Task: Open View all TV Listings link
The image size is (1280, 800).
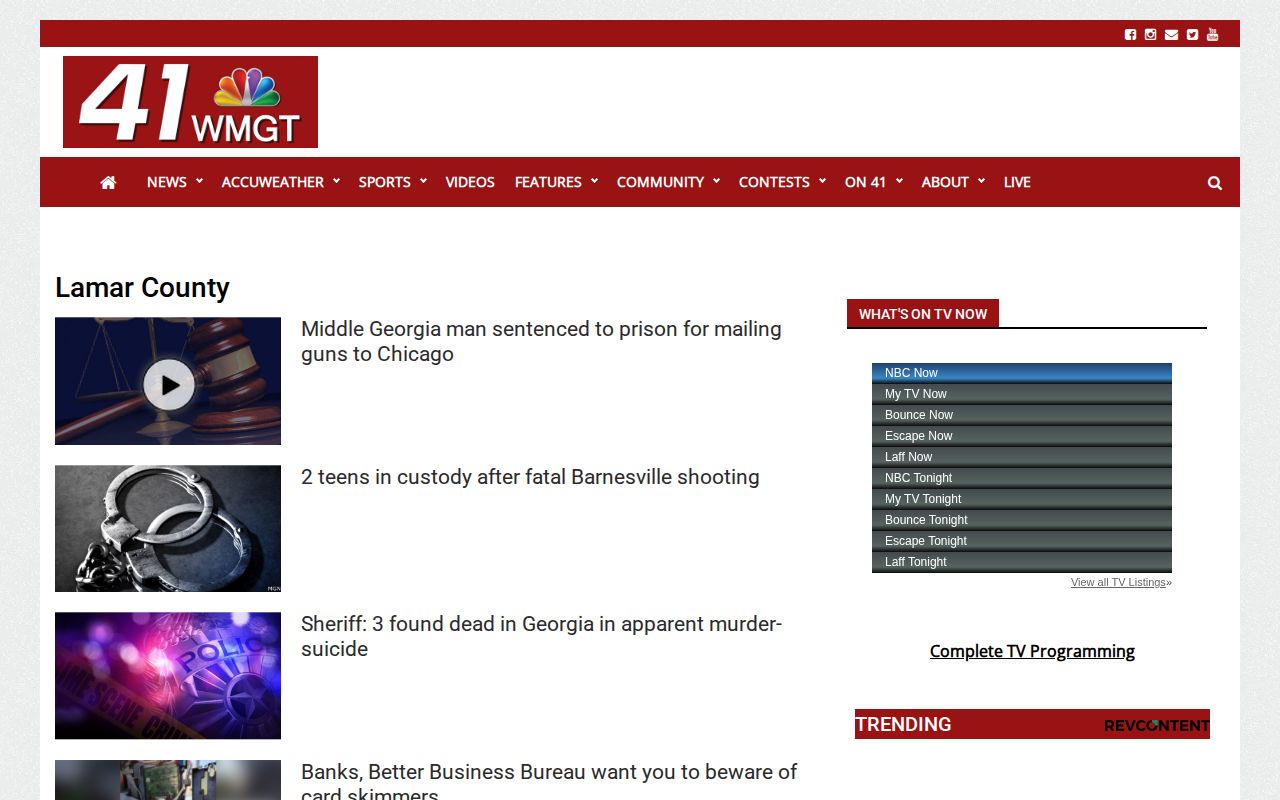Action: click(1118, 582)
